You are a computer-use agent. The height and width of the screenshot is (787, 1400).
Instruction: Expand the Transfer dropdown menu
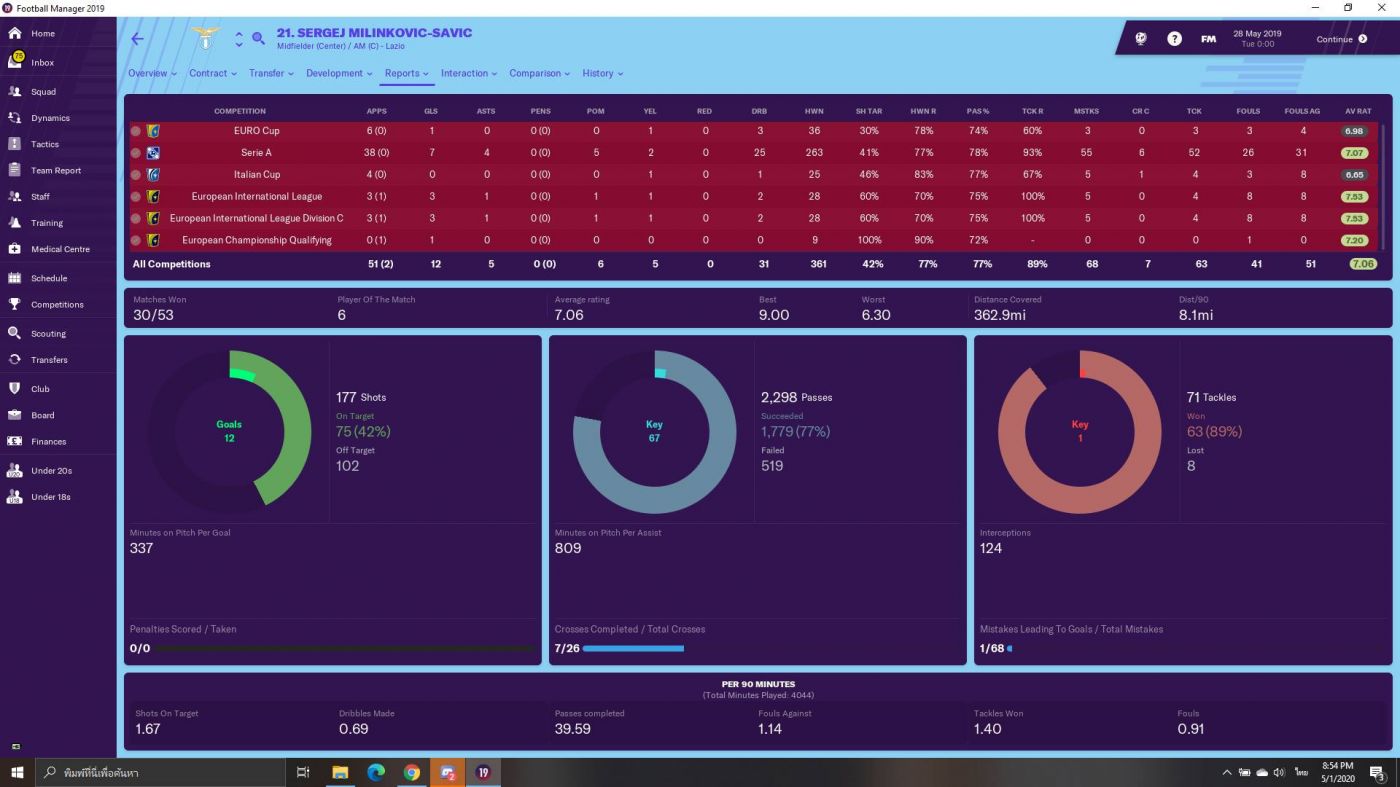(271, 73)
